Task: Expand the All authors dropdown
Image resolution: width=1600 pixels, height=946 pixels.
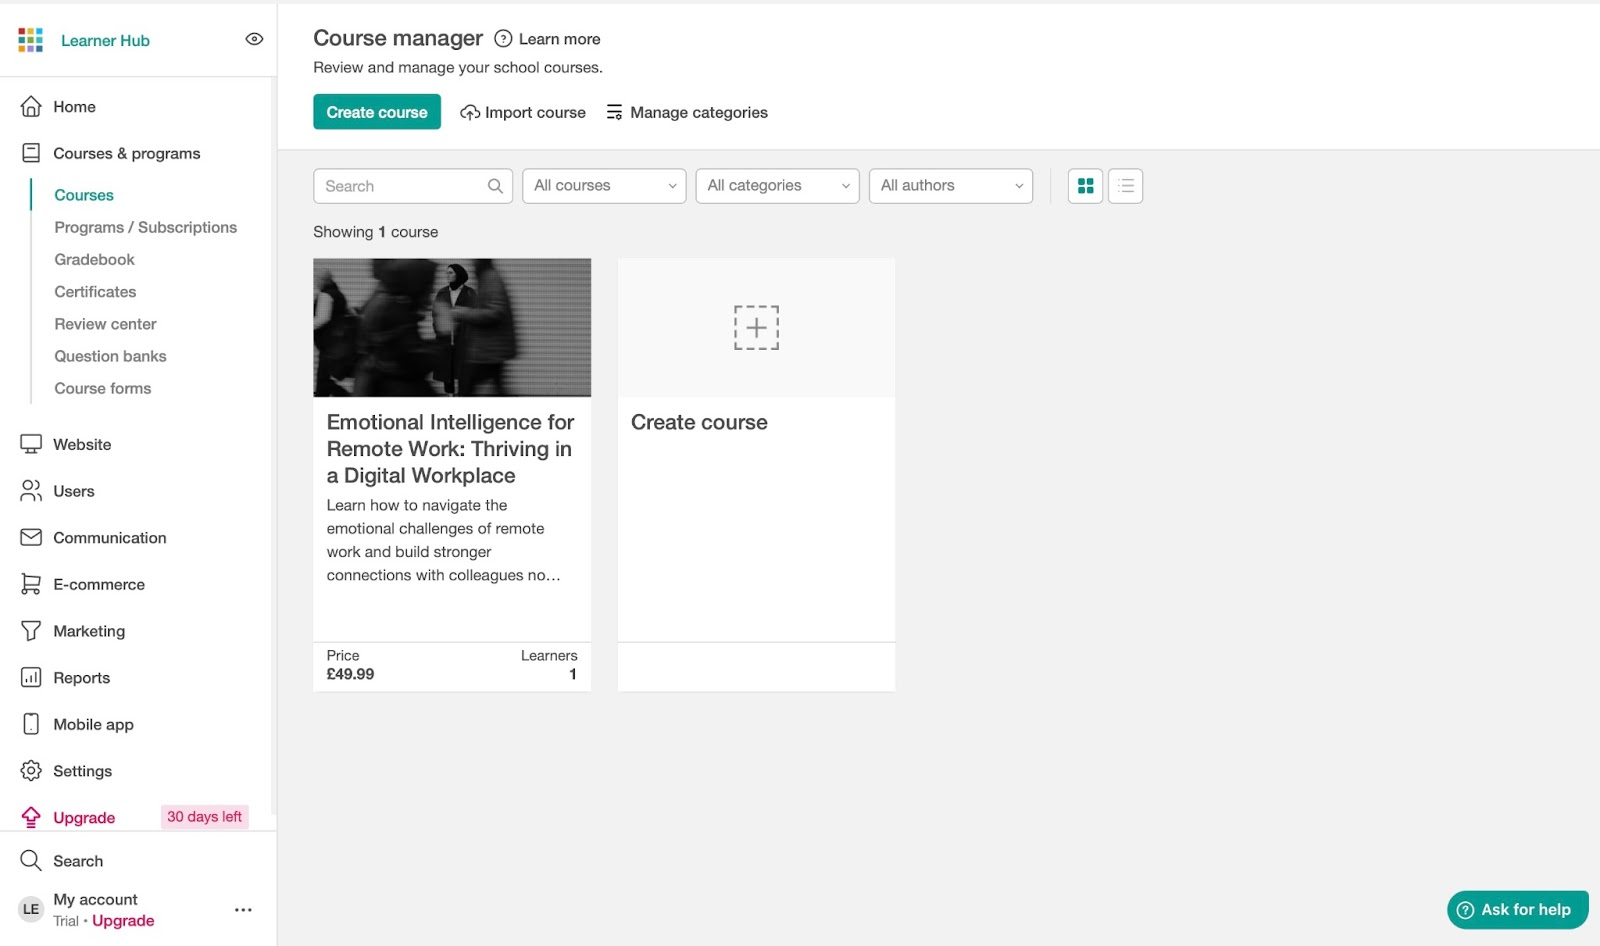Action: point(951,186)
